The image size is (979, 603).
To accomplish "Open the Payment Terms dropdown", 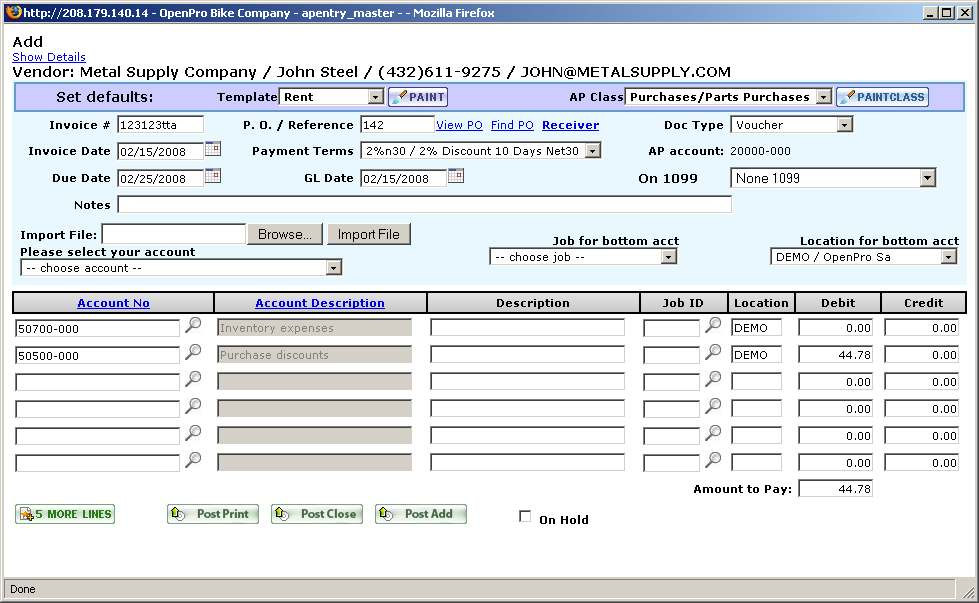I will coord(592,151).
